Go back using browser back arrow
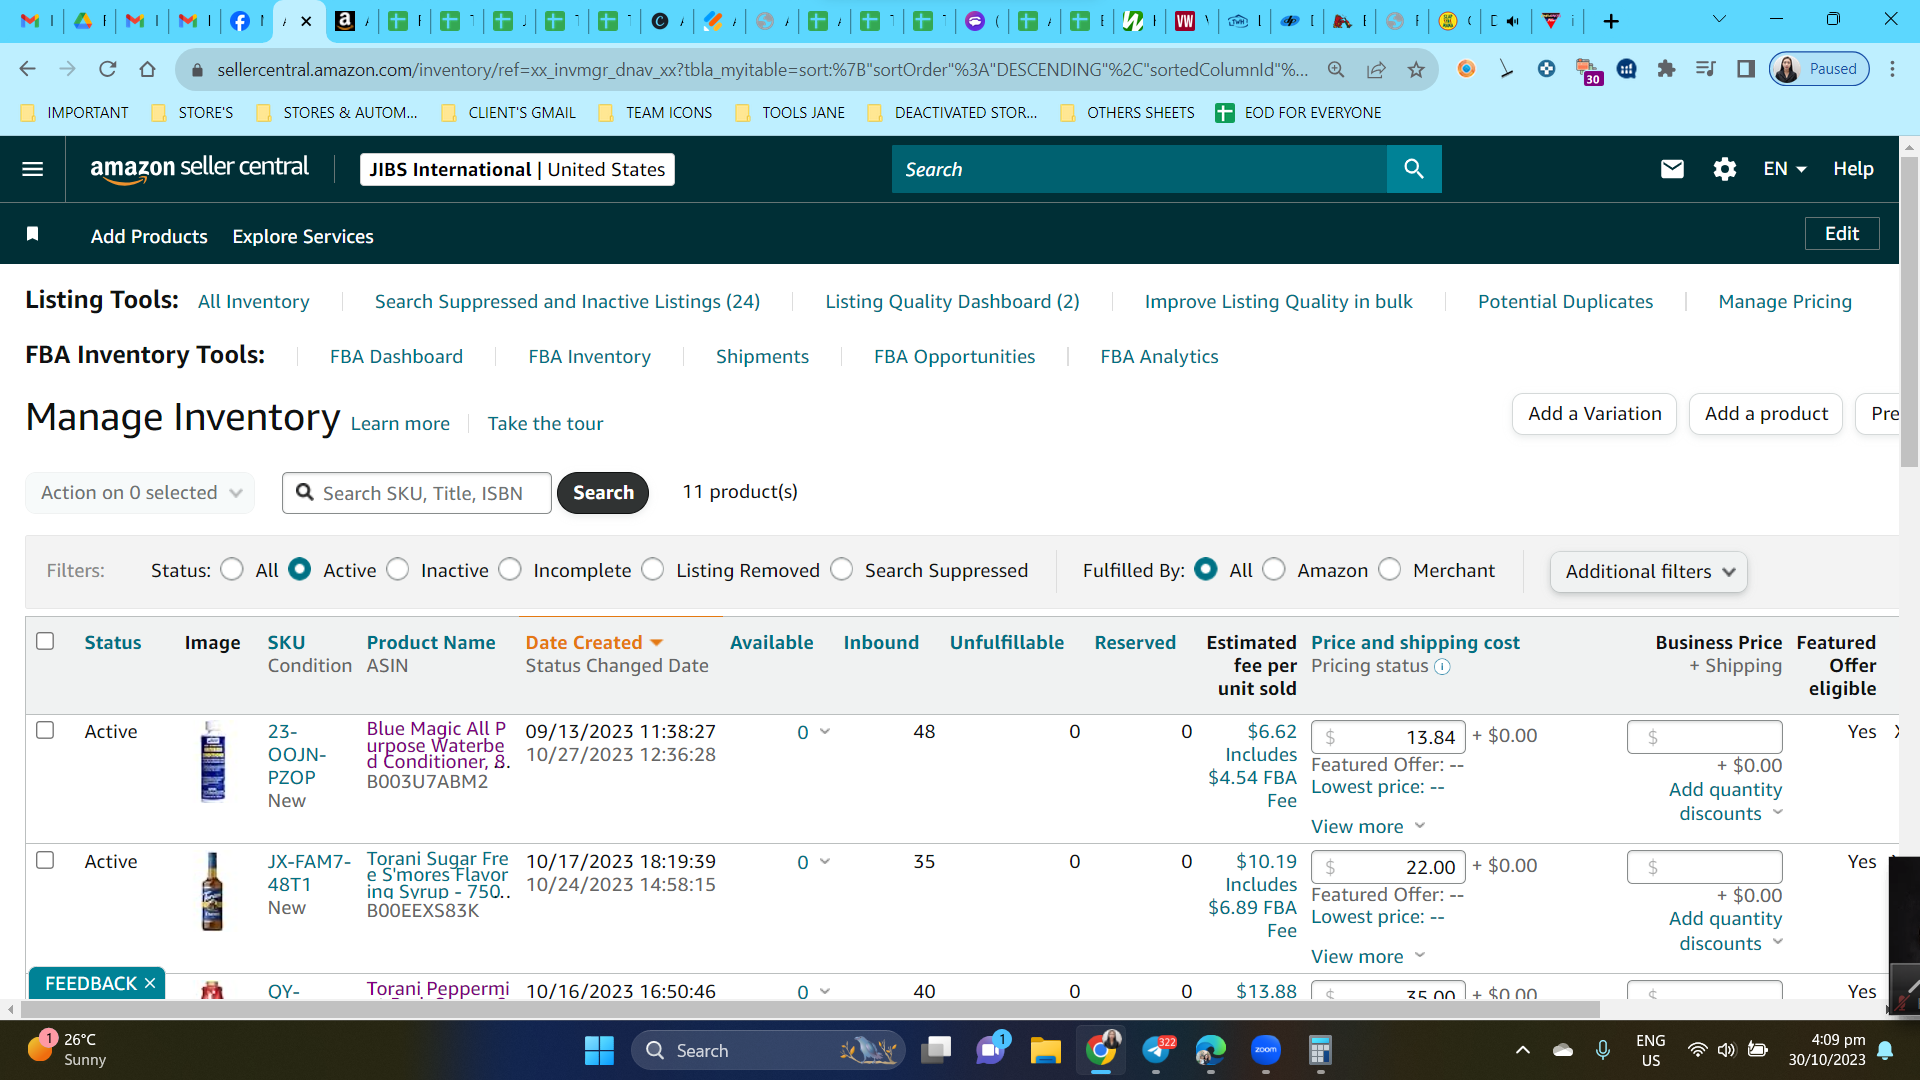This screenshot has height=1080, width=1920. 27,69
